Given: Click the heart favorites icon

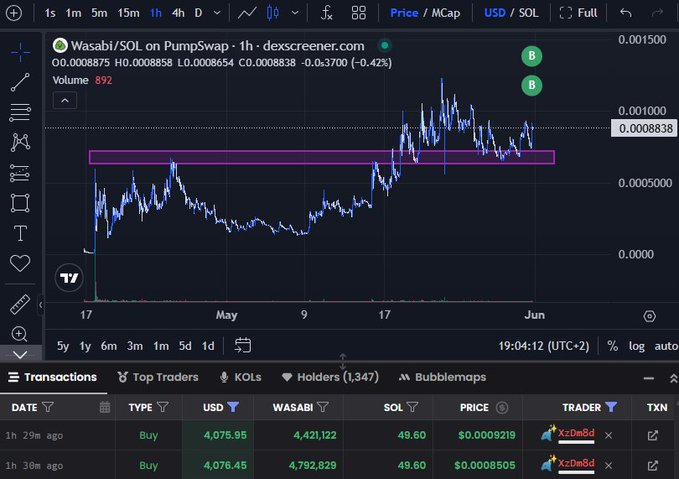Looking at the screenshot, I should 20,263.
